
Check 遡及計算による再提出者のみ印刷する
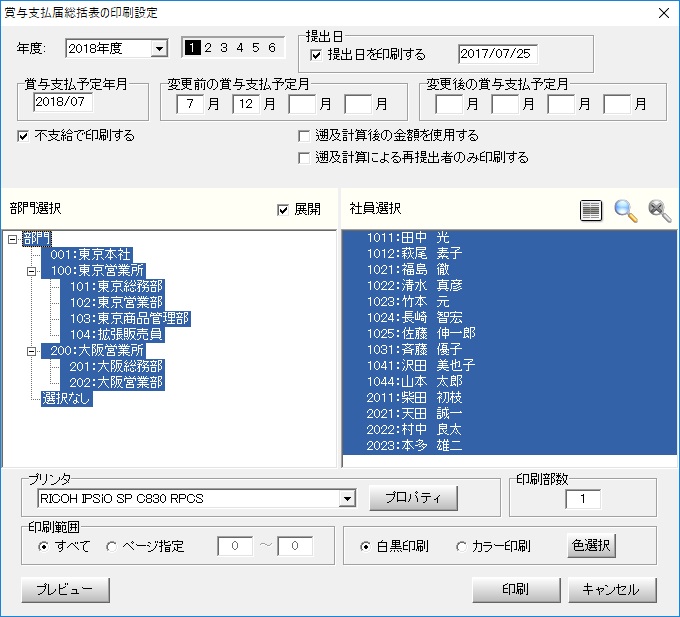304,158
